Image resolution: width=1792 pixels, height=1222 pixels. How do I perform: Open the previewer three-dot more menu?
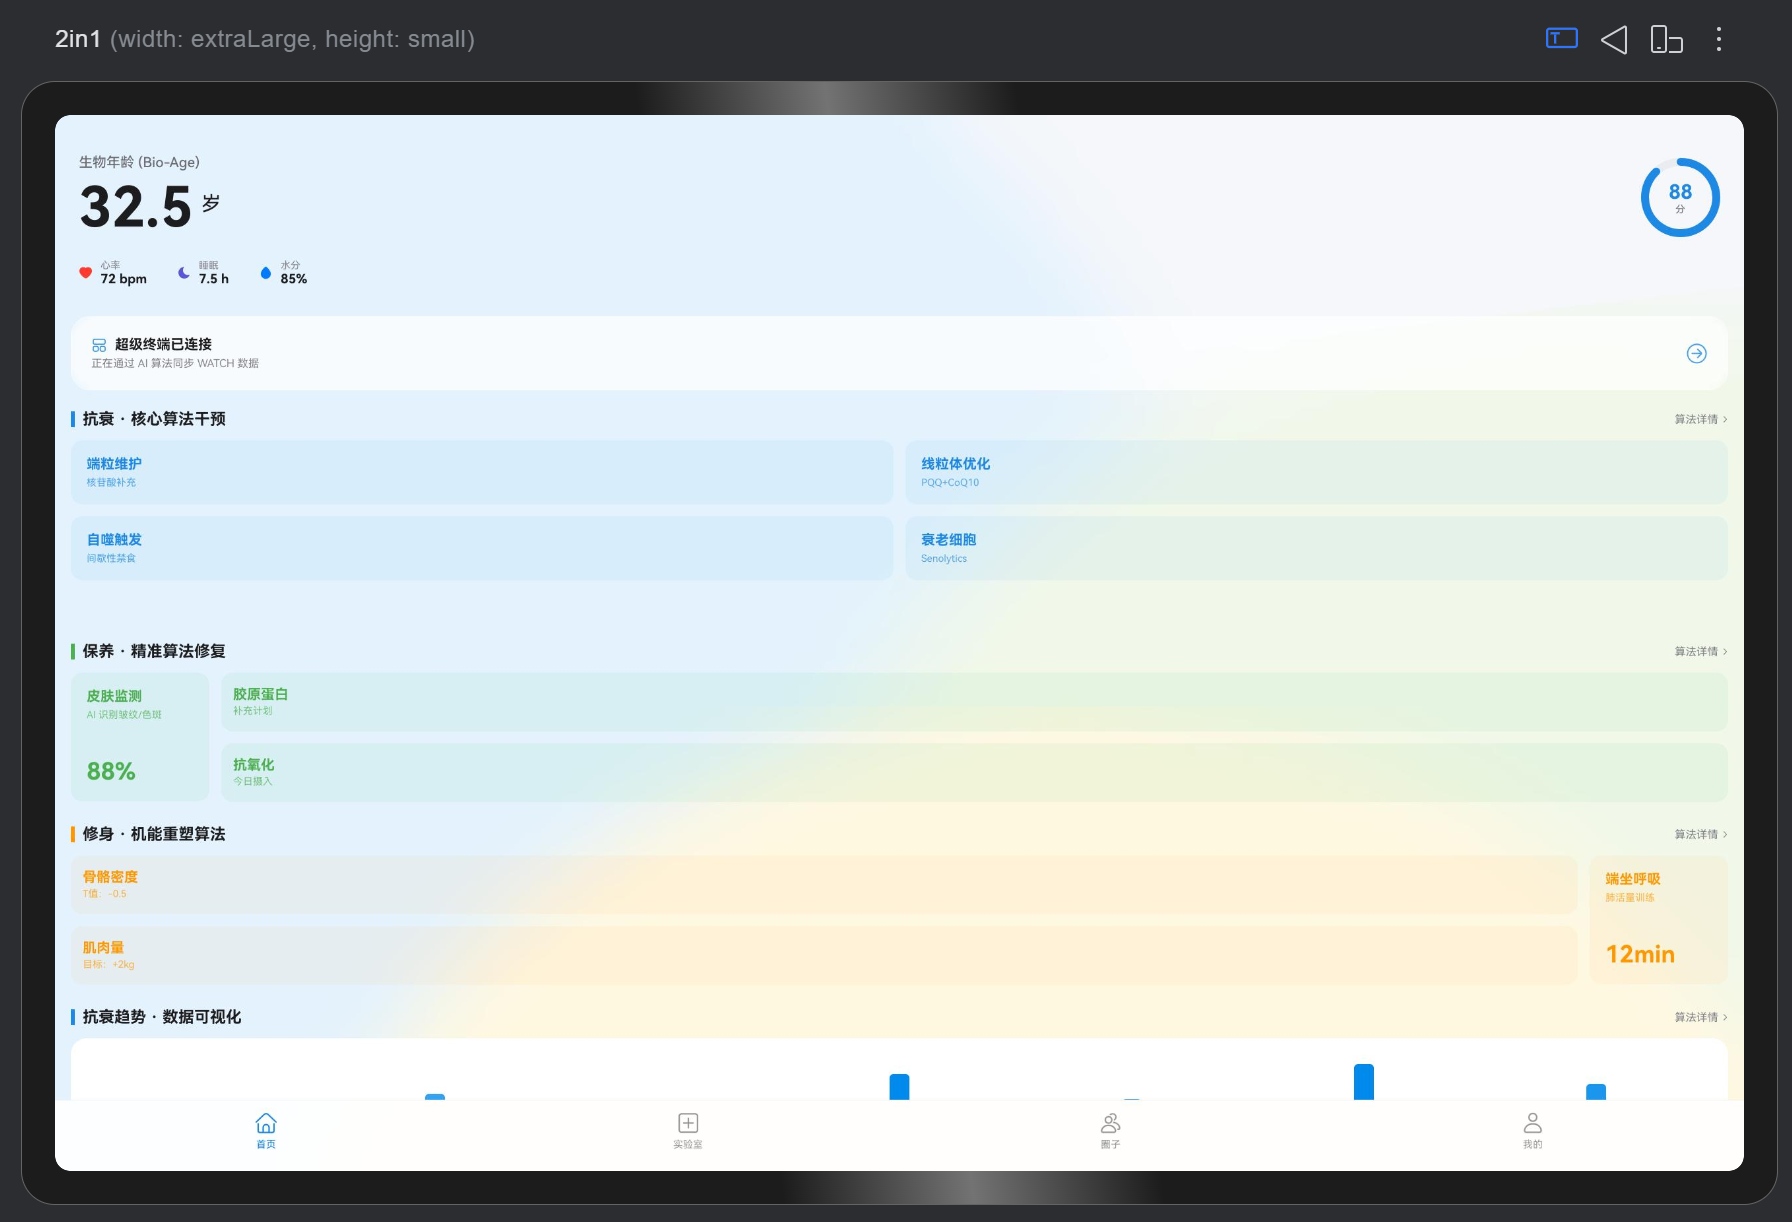click(1719, 39)
